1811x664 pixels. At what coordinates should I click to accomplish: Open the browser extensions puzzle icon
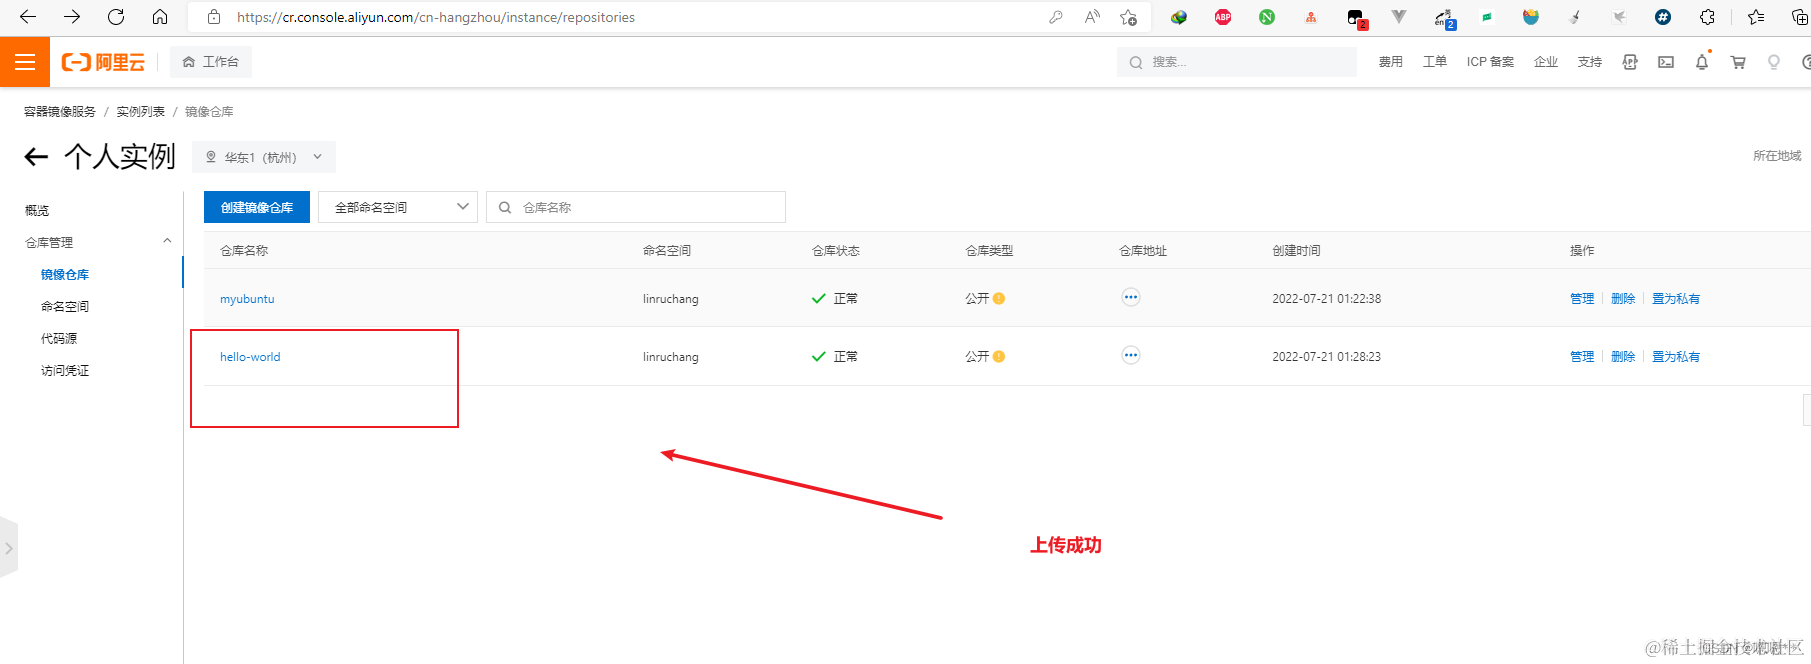[1707, 17]
